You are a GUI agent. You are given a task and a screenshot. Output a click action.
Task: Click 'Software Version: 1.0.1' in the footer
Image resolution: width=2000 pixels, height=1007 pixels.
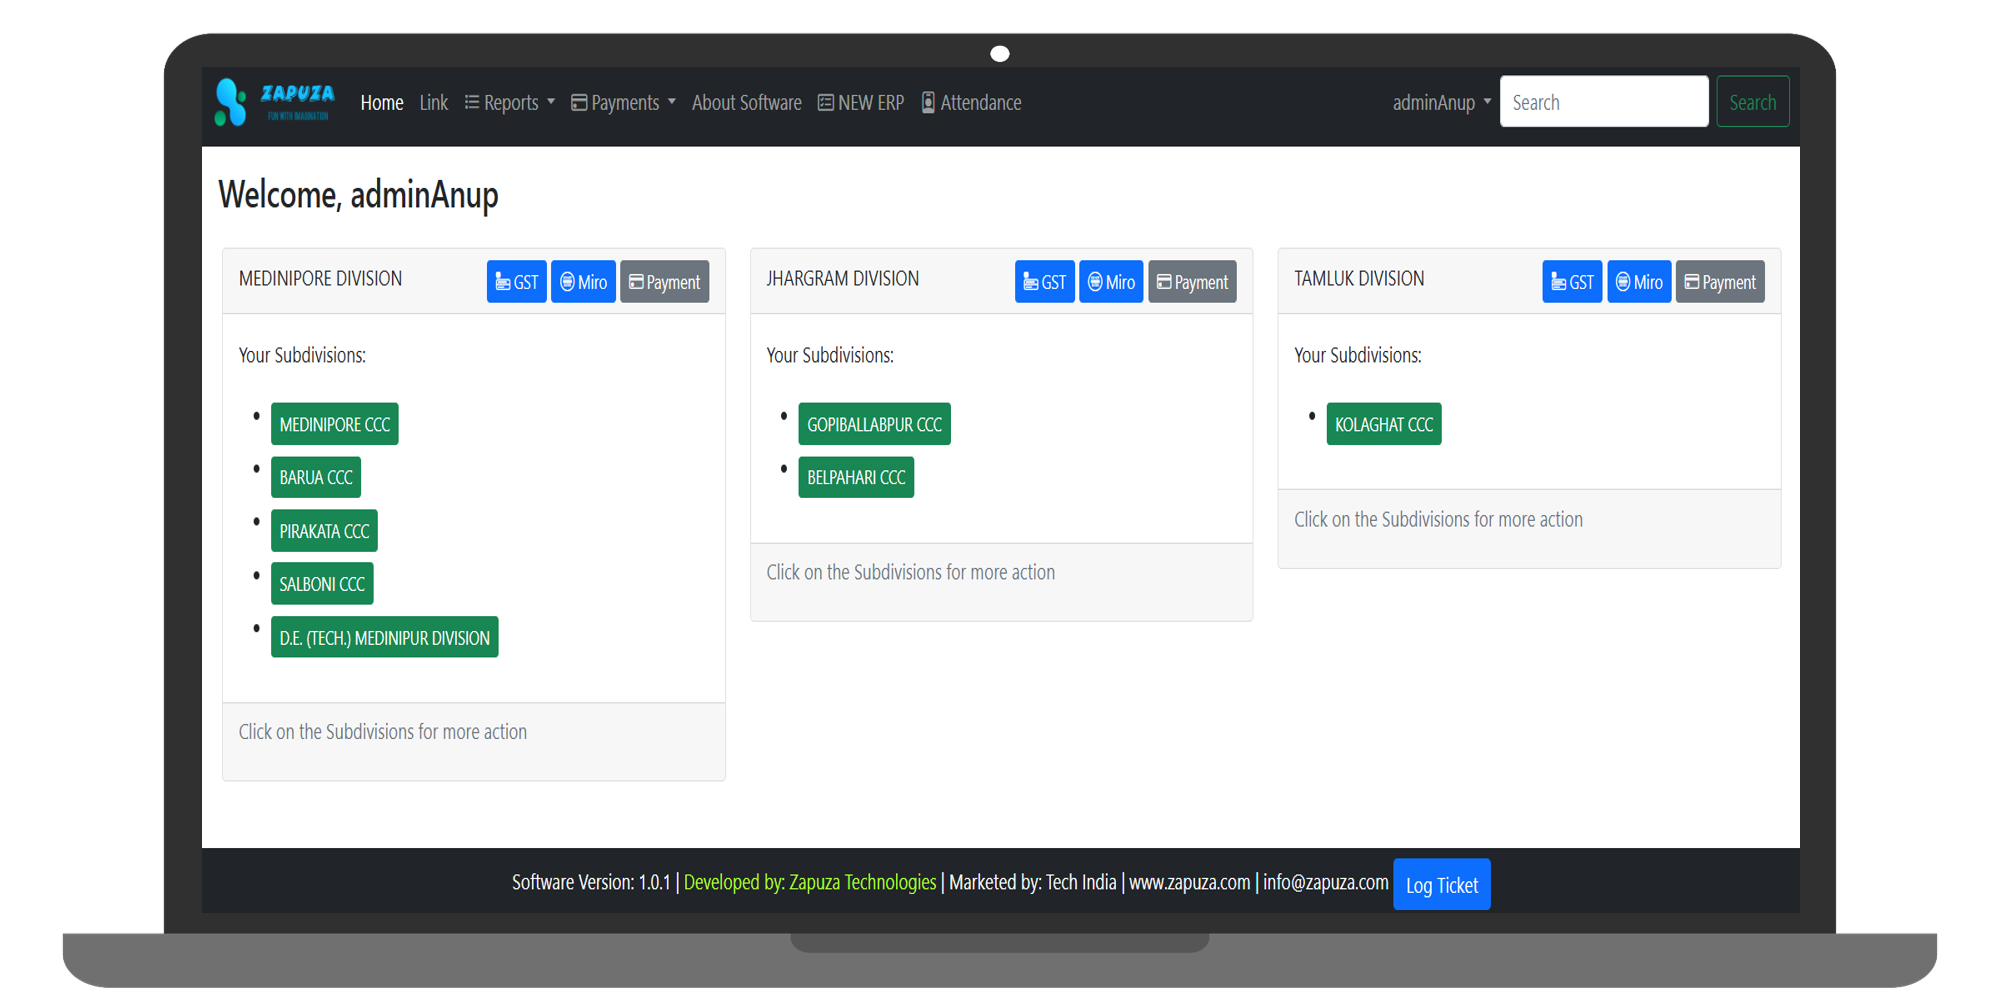591,882
